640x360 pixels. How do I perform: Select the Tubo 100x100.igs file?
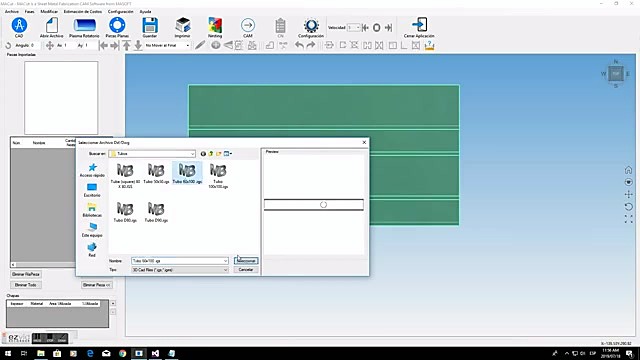(218, 176)
